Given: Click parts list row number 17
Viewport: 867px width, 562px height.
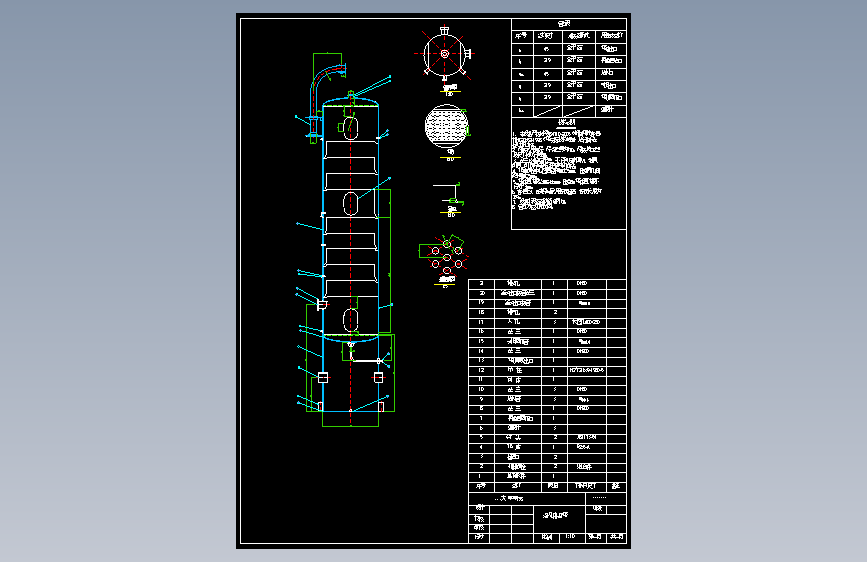Looking at the screenshot, I should 547,322.
